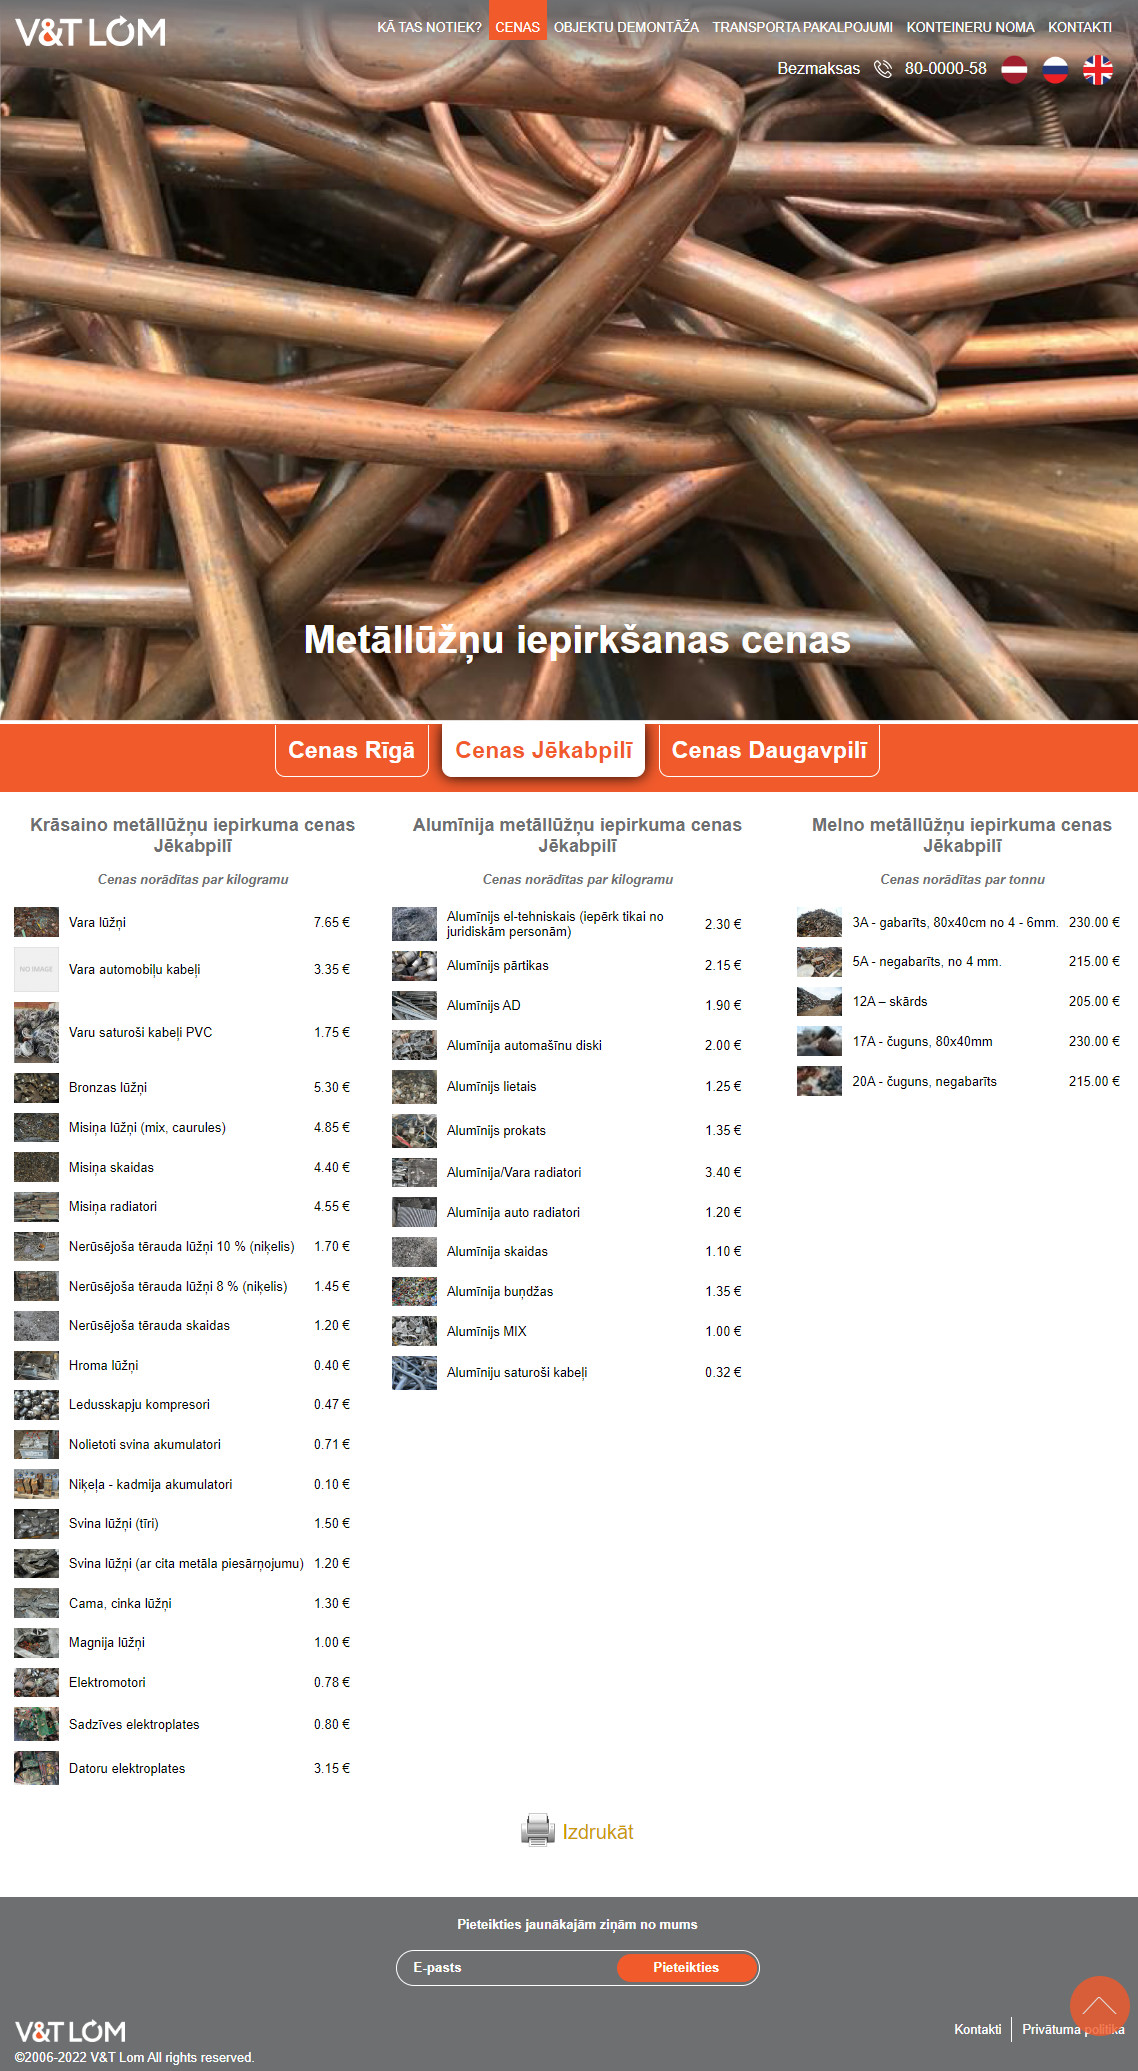Open the Kontakti link in the footer

(977, 2029)
